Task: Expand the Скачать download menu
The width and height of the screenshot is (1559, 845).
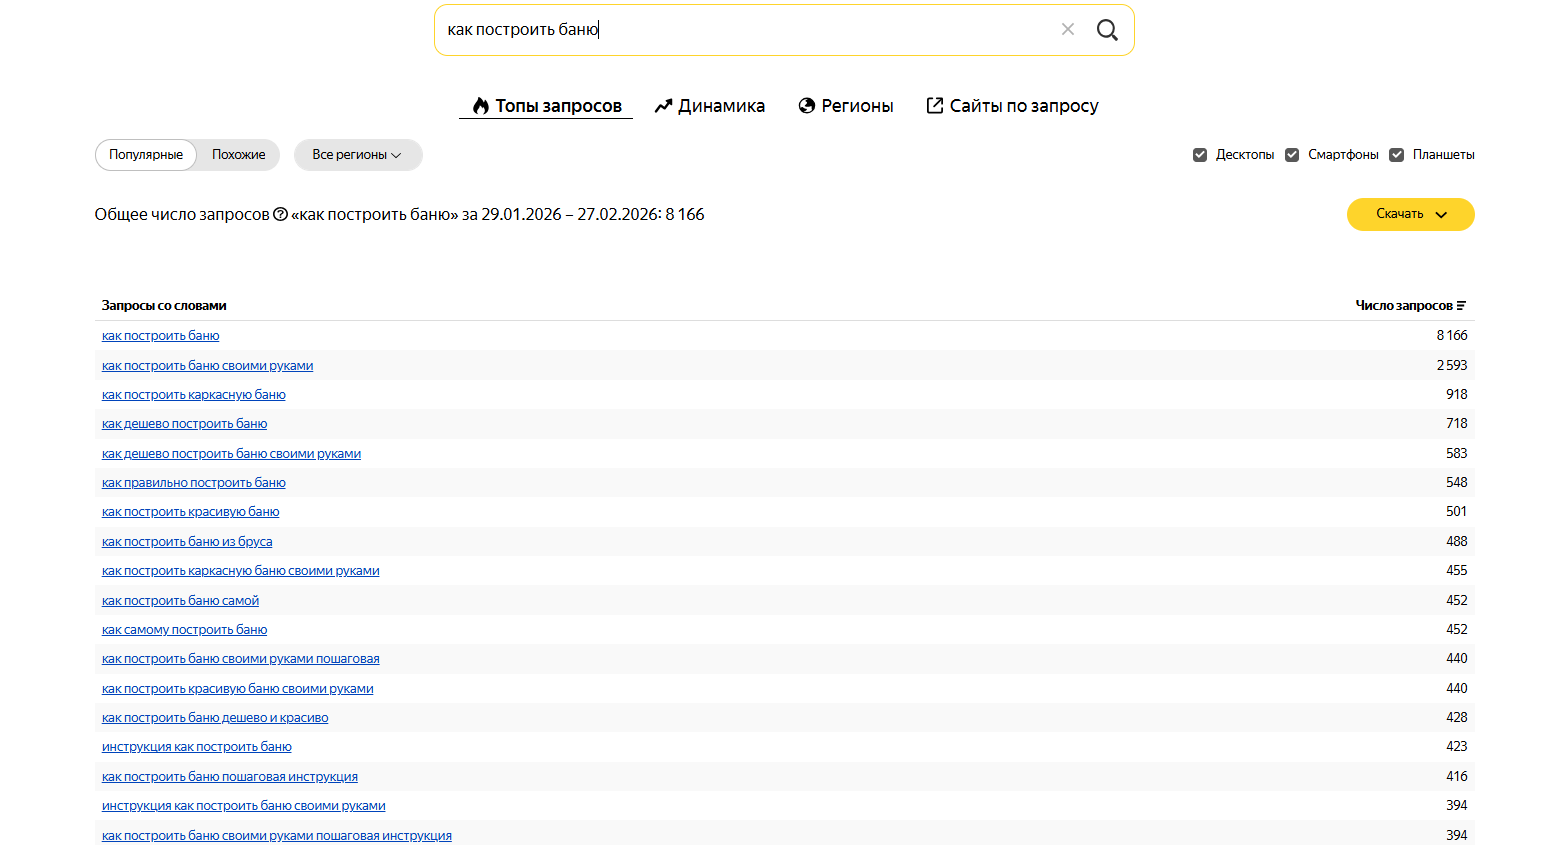Action: tap(1410, 214)
